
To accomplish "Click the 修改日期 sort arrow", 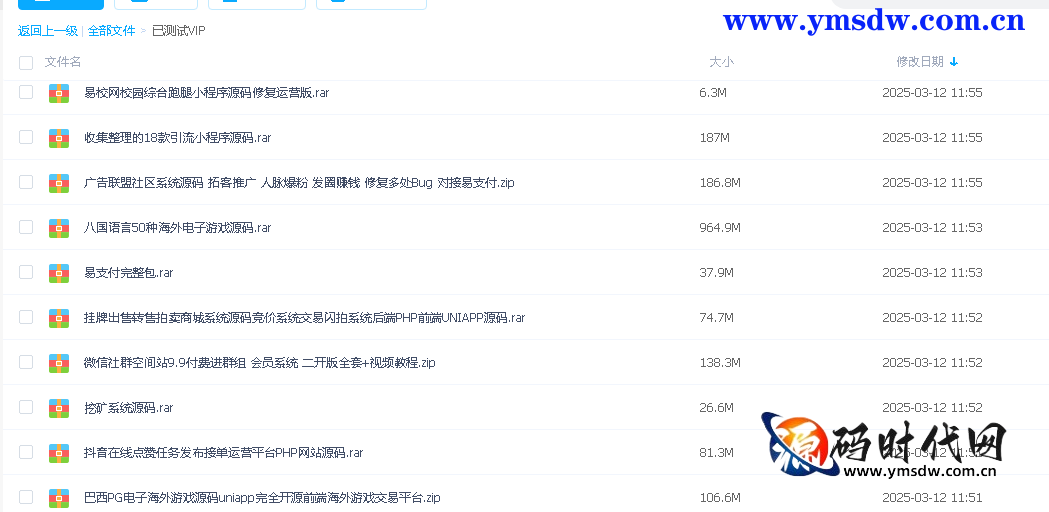I will tap(954, 62).
